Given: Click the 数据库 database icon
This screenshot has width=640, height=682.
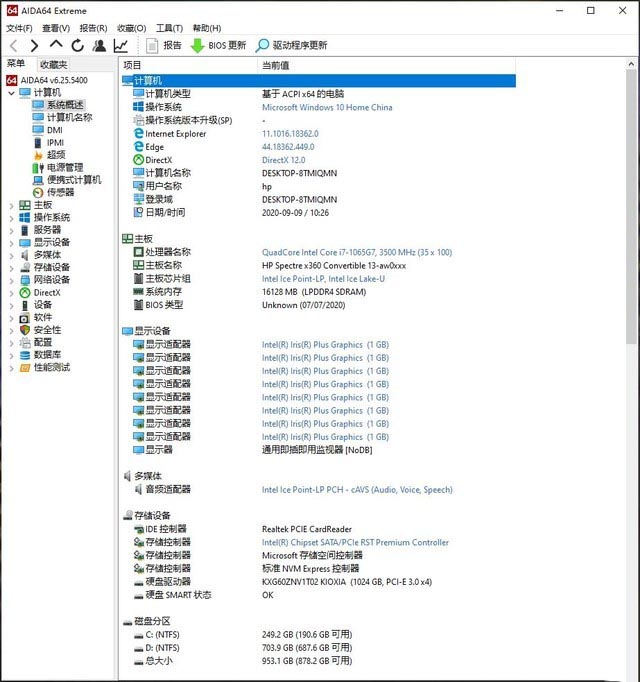Looking at the screenshot, I should pos(25,355).
